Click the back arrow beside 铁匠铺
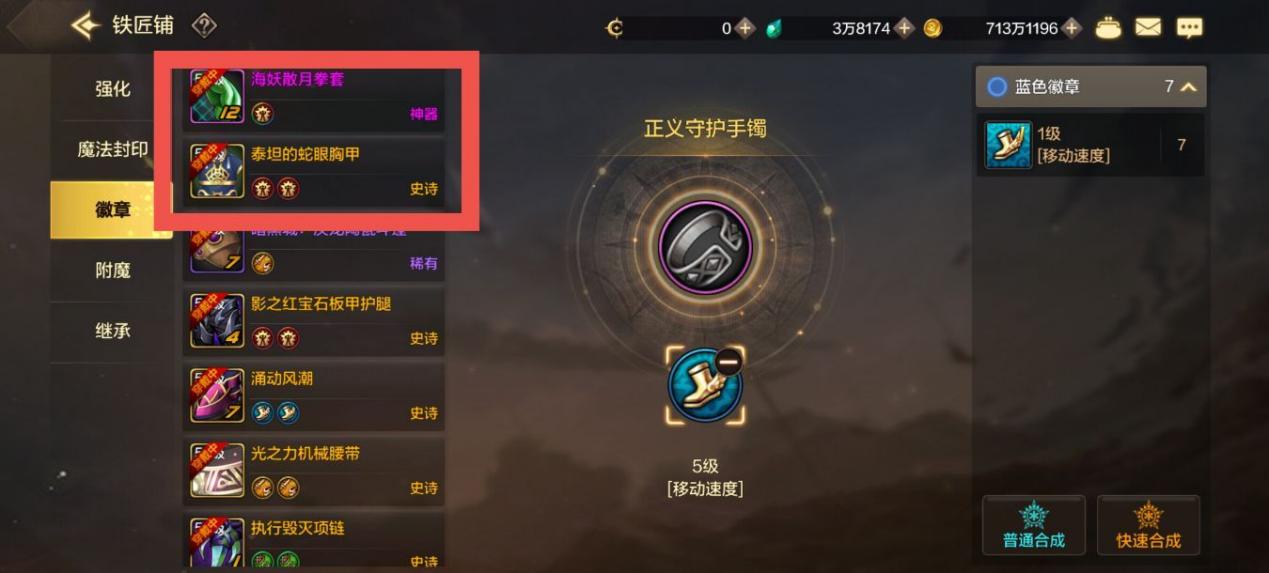This screenshot has width=1269, height=573. point(86,25)
